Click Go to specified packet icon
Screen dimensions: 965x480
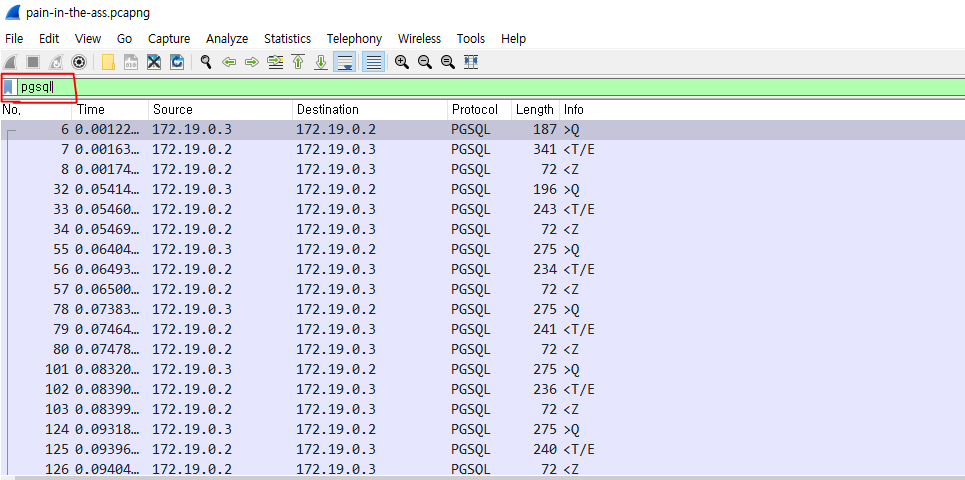275,62
